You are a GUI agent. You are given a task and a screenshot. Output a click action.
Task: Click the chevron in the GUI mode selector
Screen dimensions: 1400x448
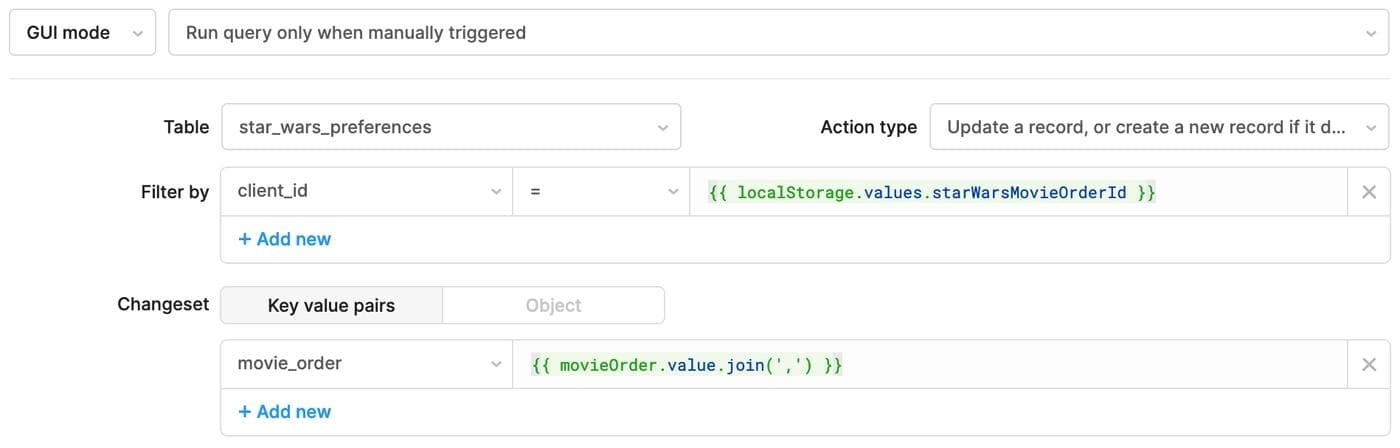click(137, 33)
